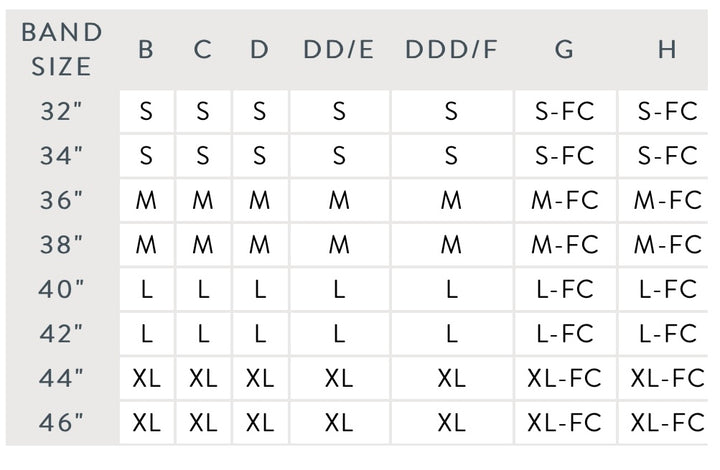Click L cell for 42" DDD/F cup
Viewport: 720px width, 470px height.
[x=451, y=333]
